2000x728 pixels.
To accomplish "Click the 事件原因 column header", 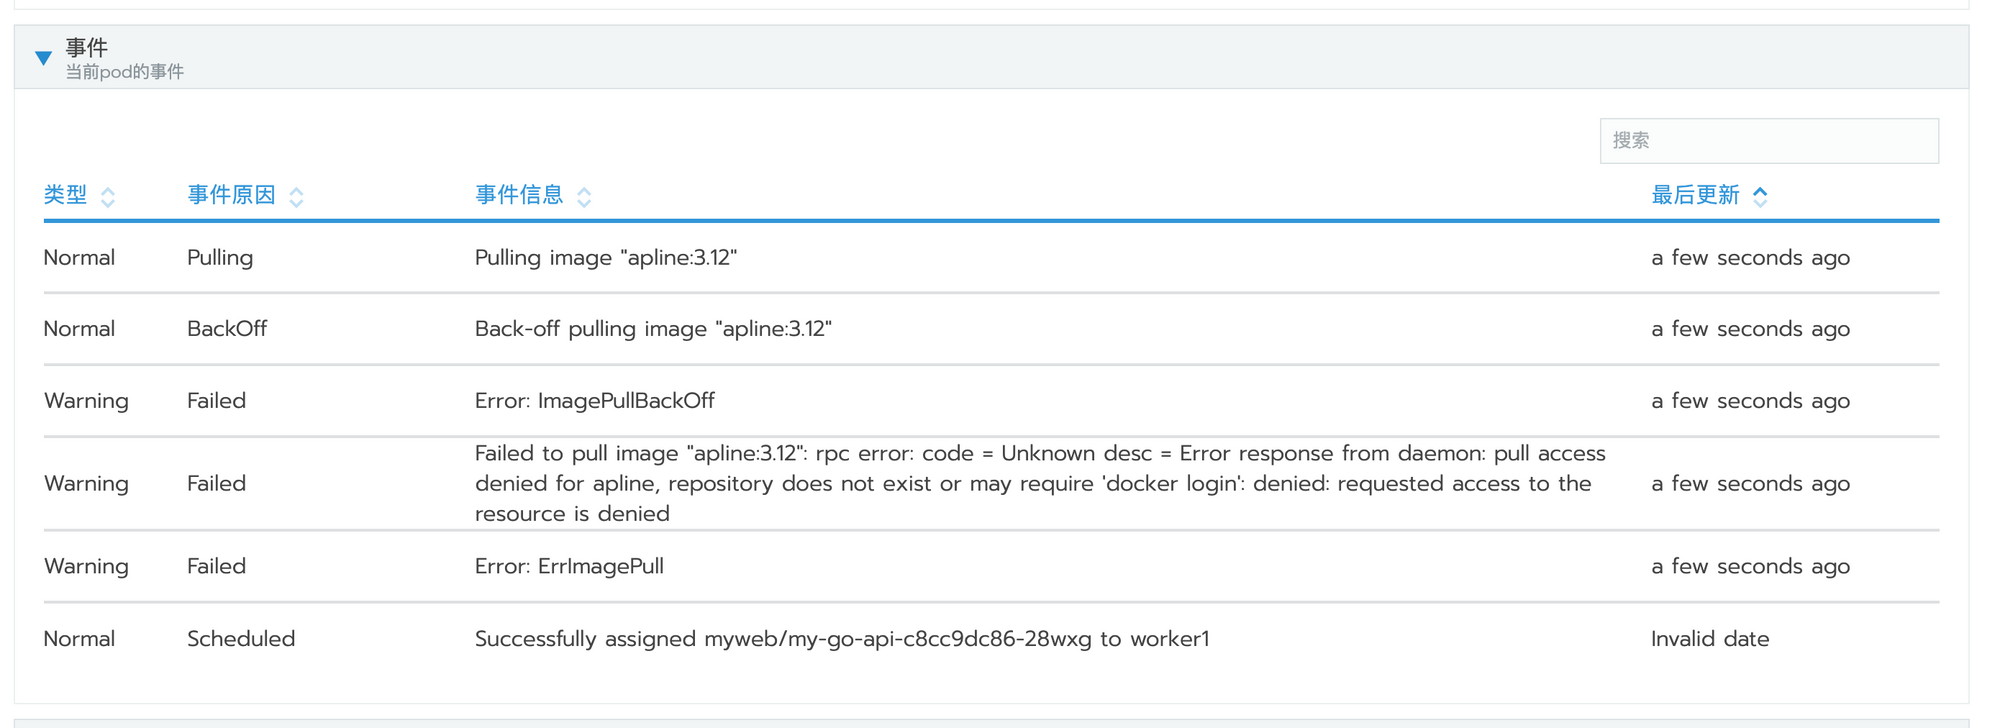I will point(232,195).
